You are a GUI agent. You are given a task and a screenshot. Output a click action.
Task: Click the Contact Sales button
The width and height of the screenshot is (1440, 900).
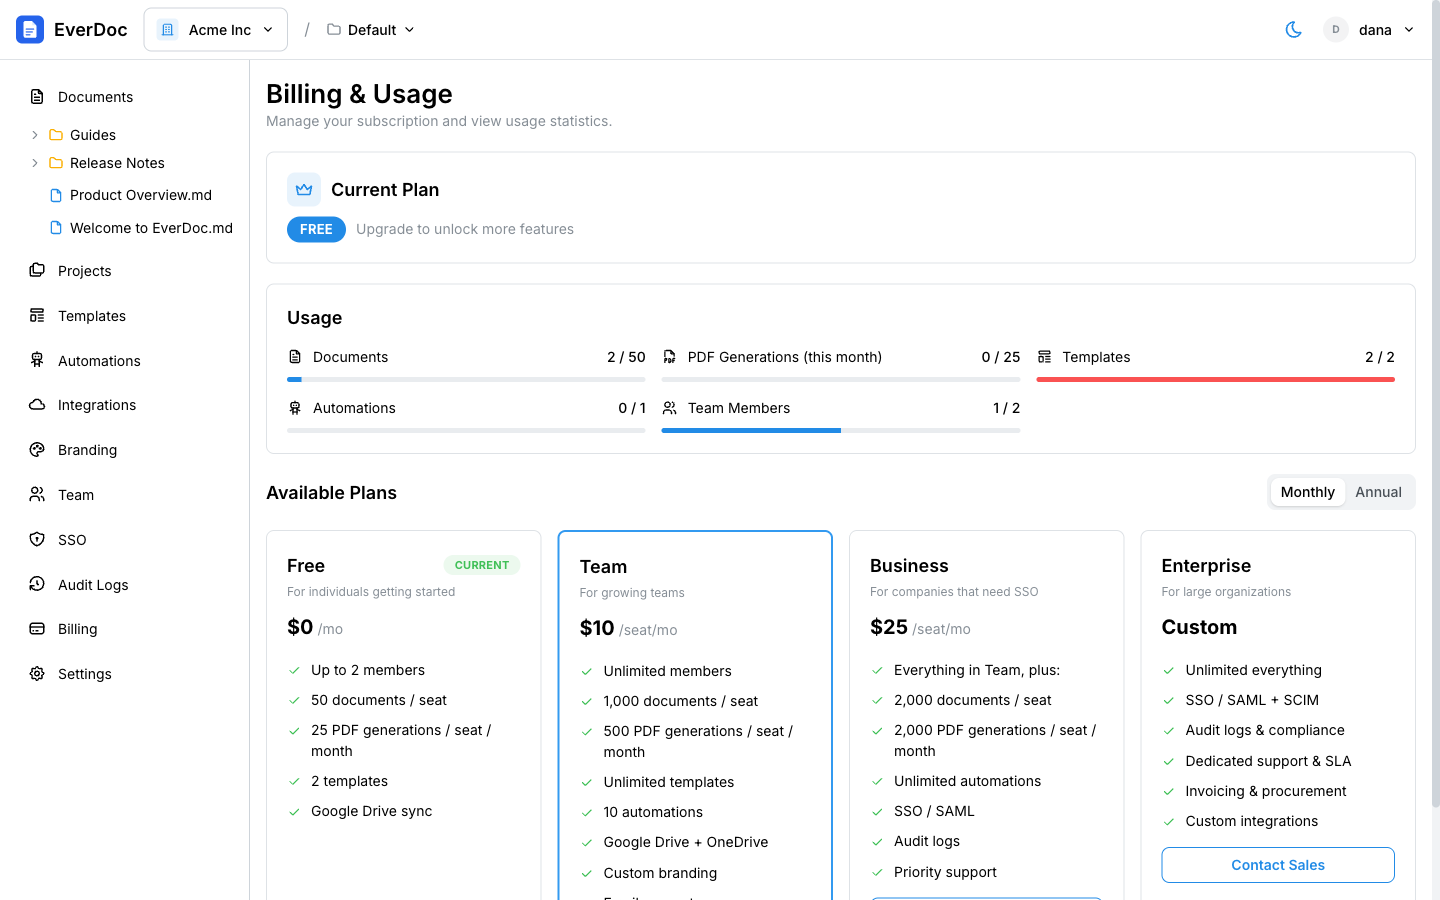pos(1278,865)
